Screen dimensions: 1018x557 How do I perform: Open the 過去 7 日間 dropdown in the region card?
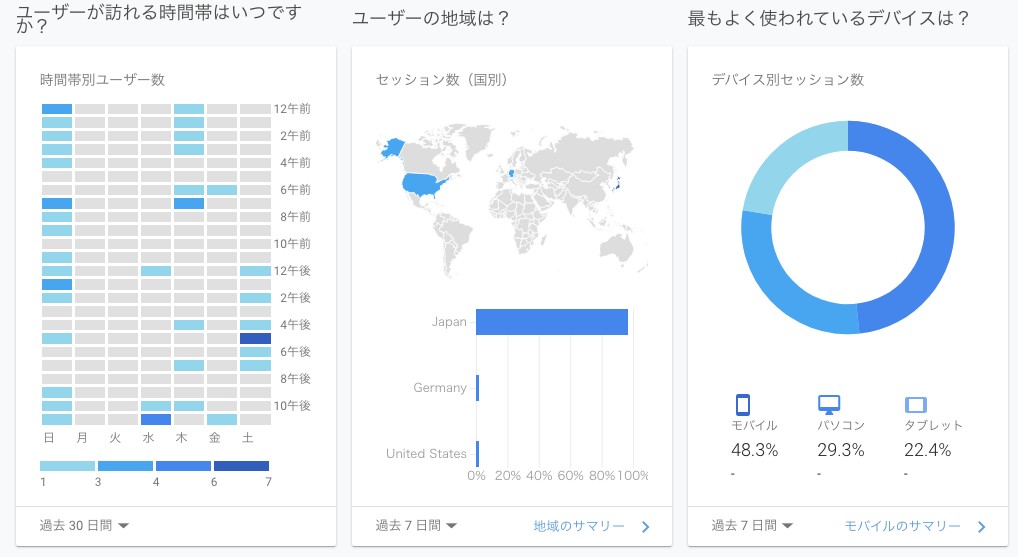416,525
